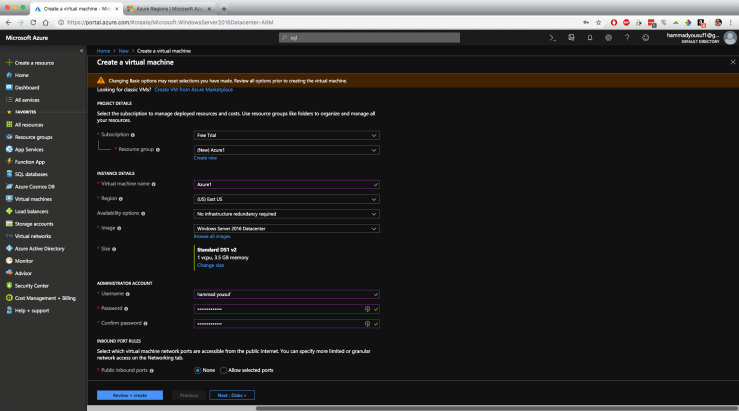Click the user account avatar
Screen dimensions: 739x411
pyautogui.click(x=730, y=38)
